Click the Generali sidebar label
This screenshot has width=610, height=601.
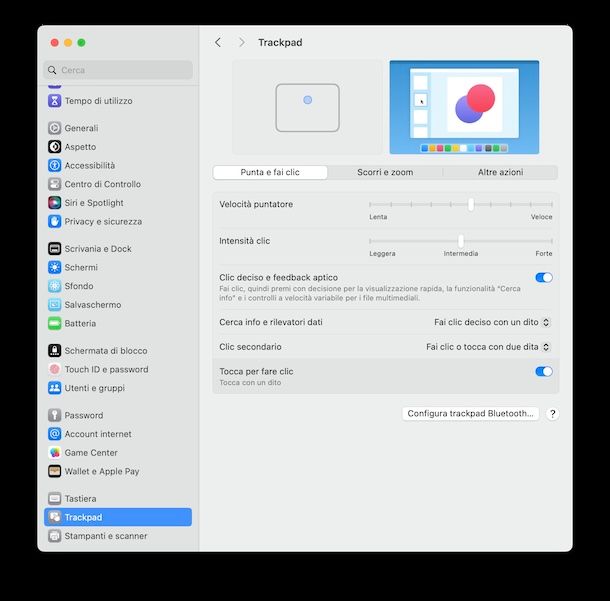pyautogui.click(x=81, y=128)
